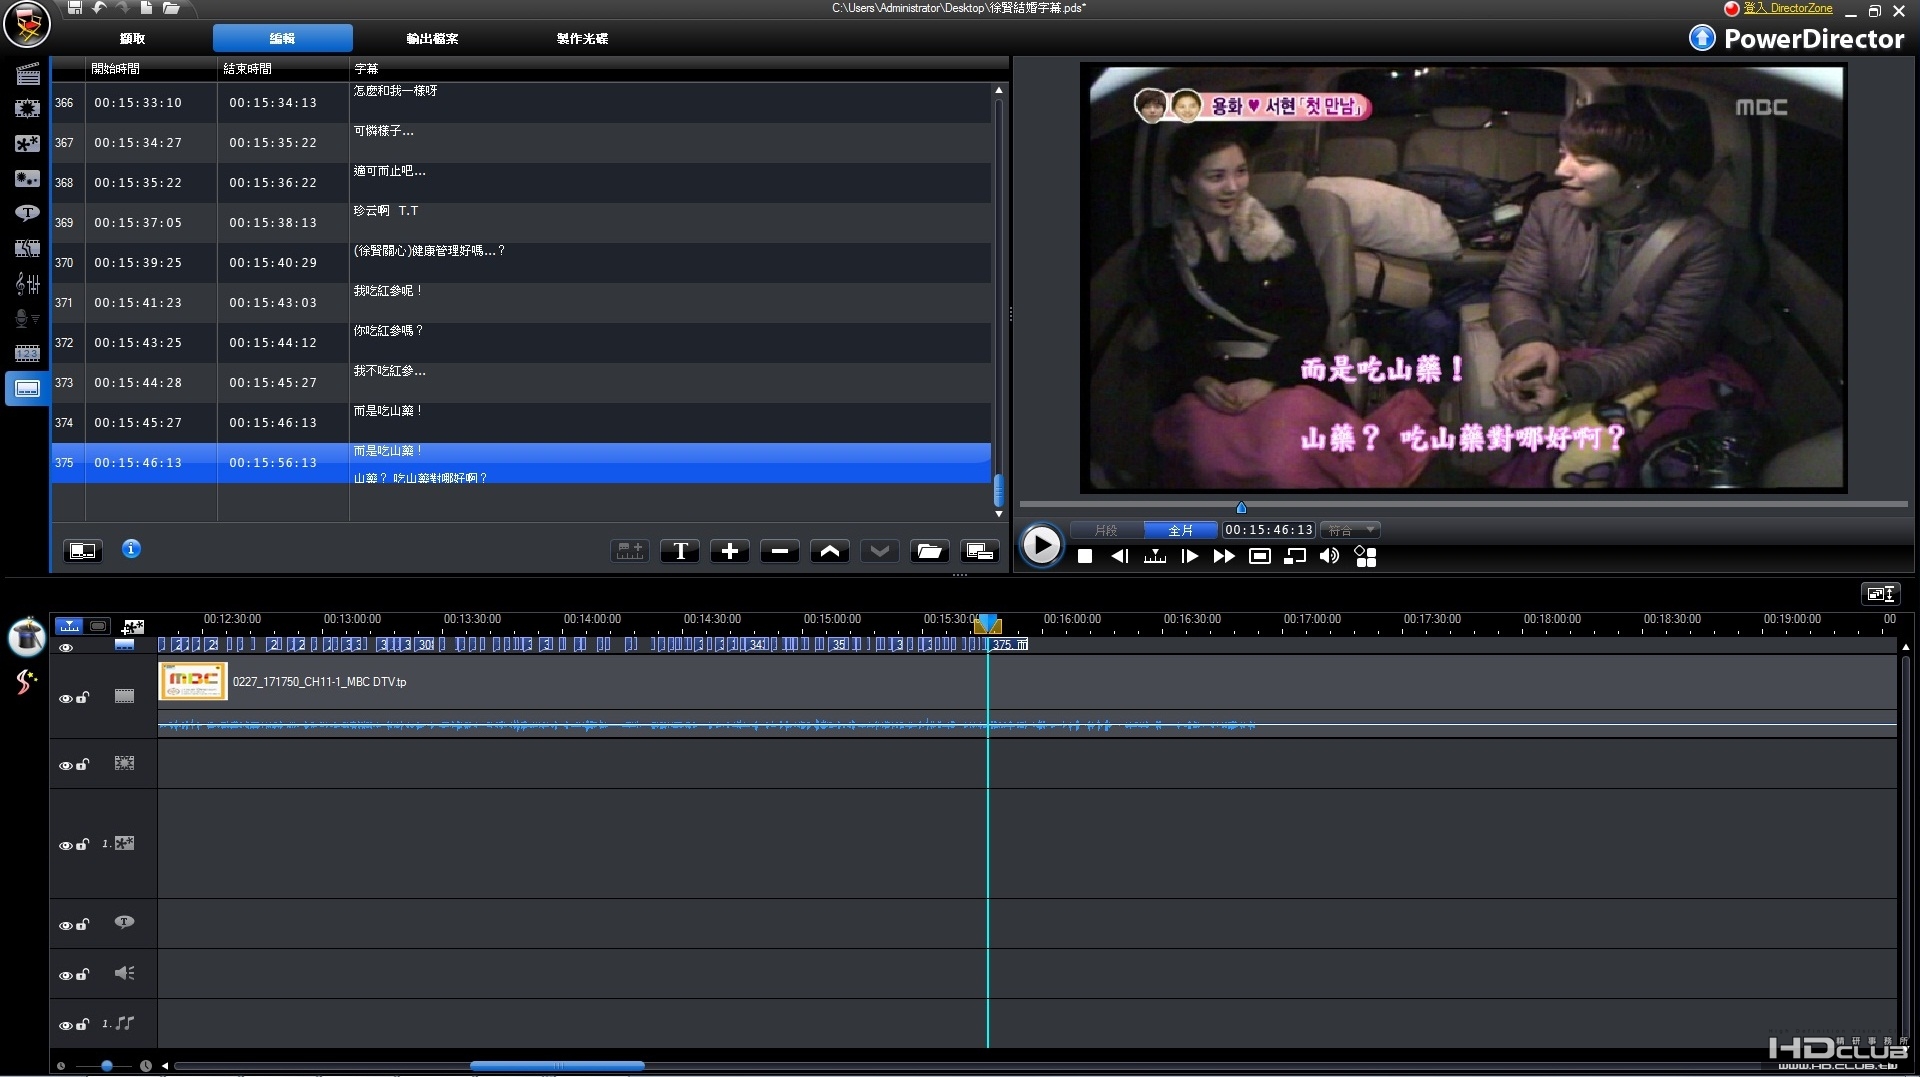Toggle visibility of the main video track
The image size is (1920, 1077).
click(65, 698)
